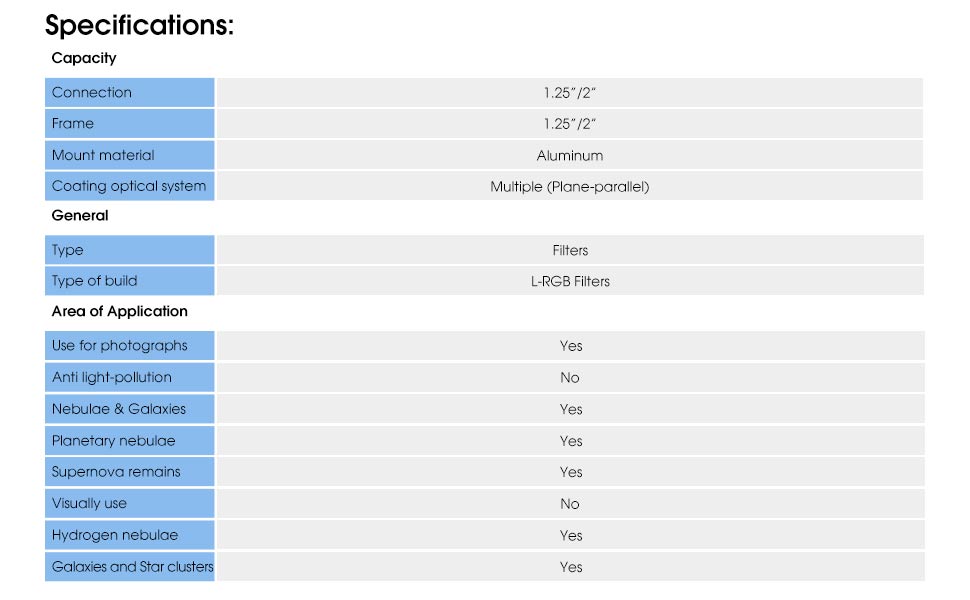Click the Type of build label

(x=95, y=281)
